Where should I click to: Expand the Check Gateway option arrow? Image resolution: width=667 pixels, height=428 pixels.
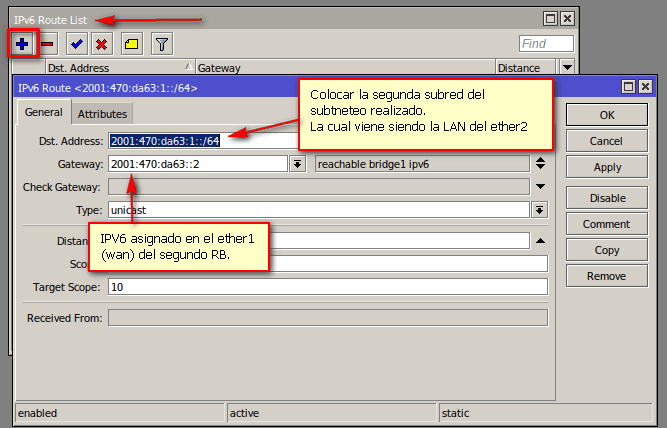tap(540, 186)
